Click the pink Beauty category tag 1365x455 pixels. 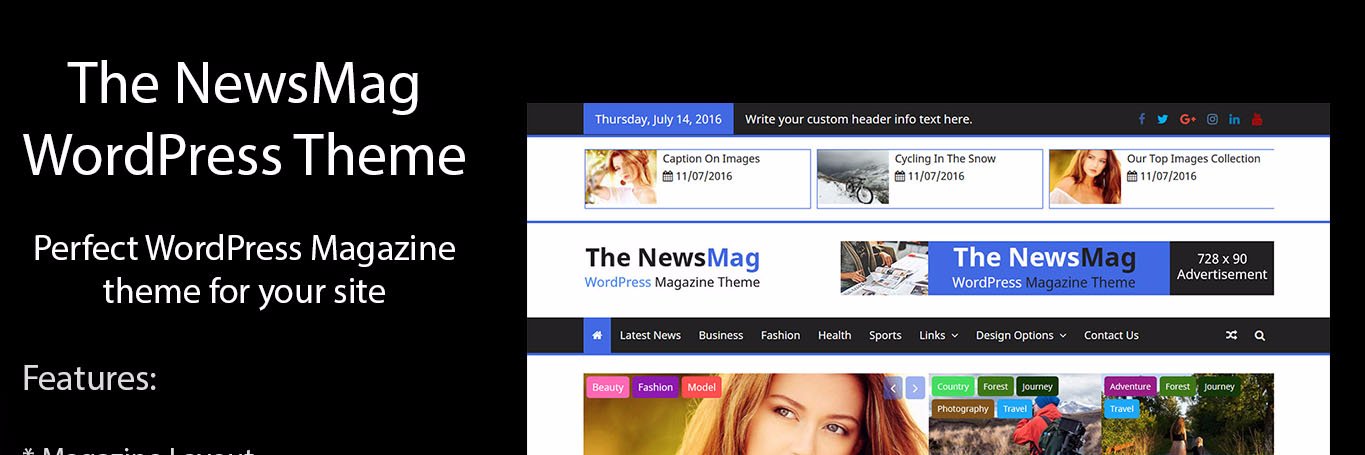[607, 387]
